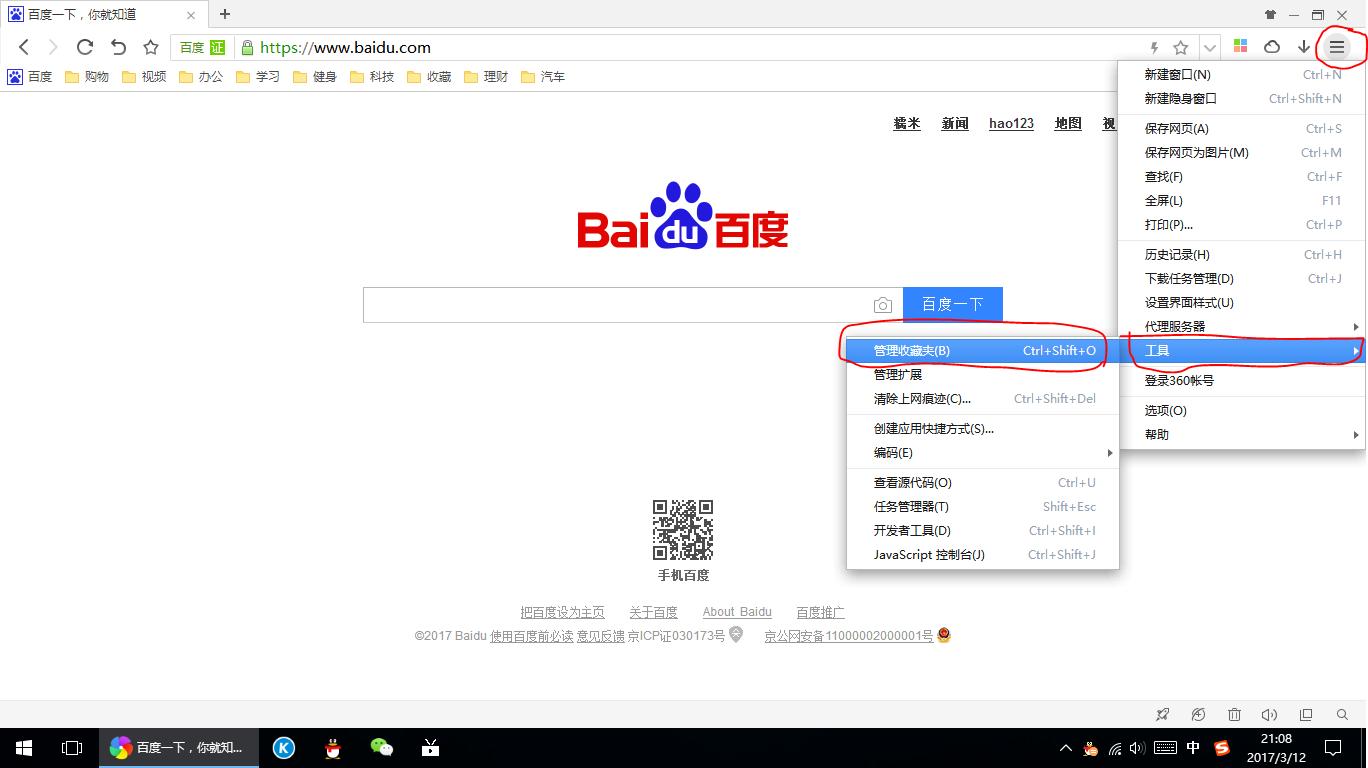
Task: Open cloud sync via the cloud icon
Action: tap(1271, 47)
